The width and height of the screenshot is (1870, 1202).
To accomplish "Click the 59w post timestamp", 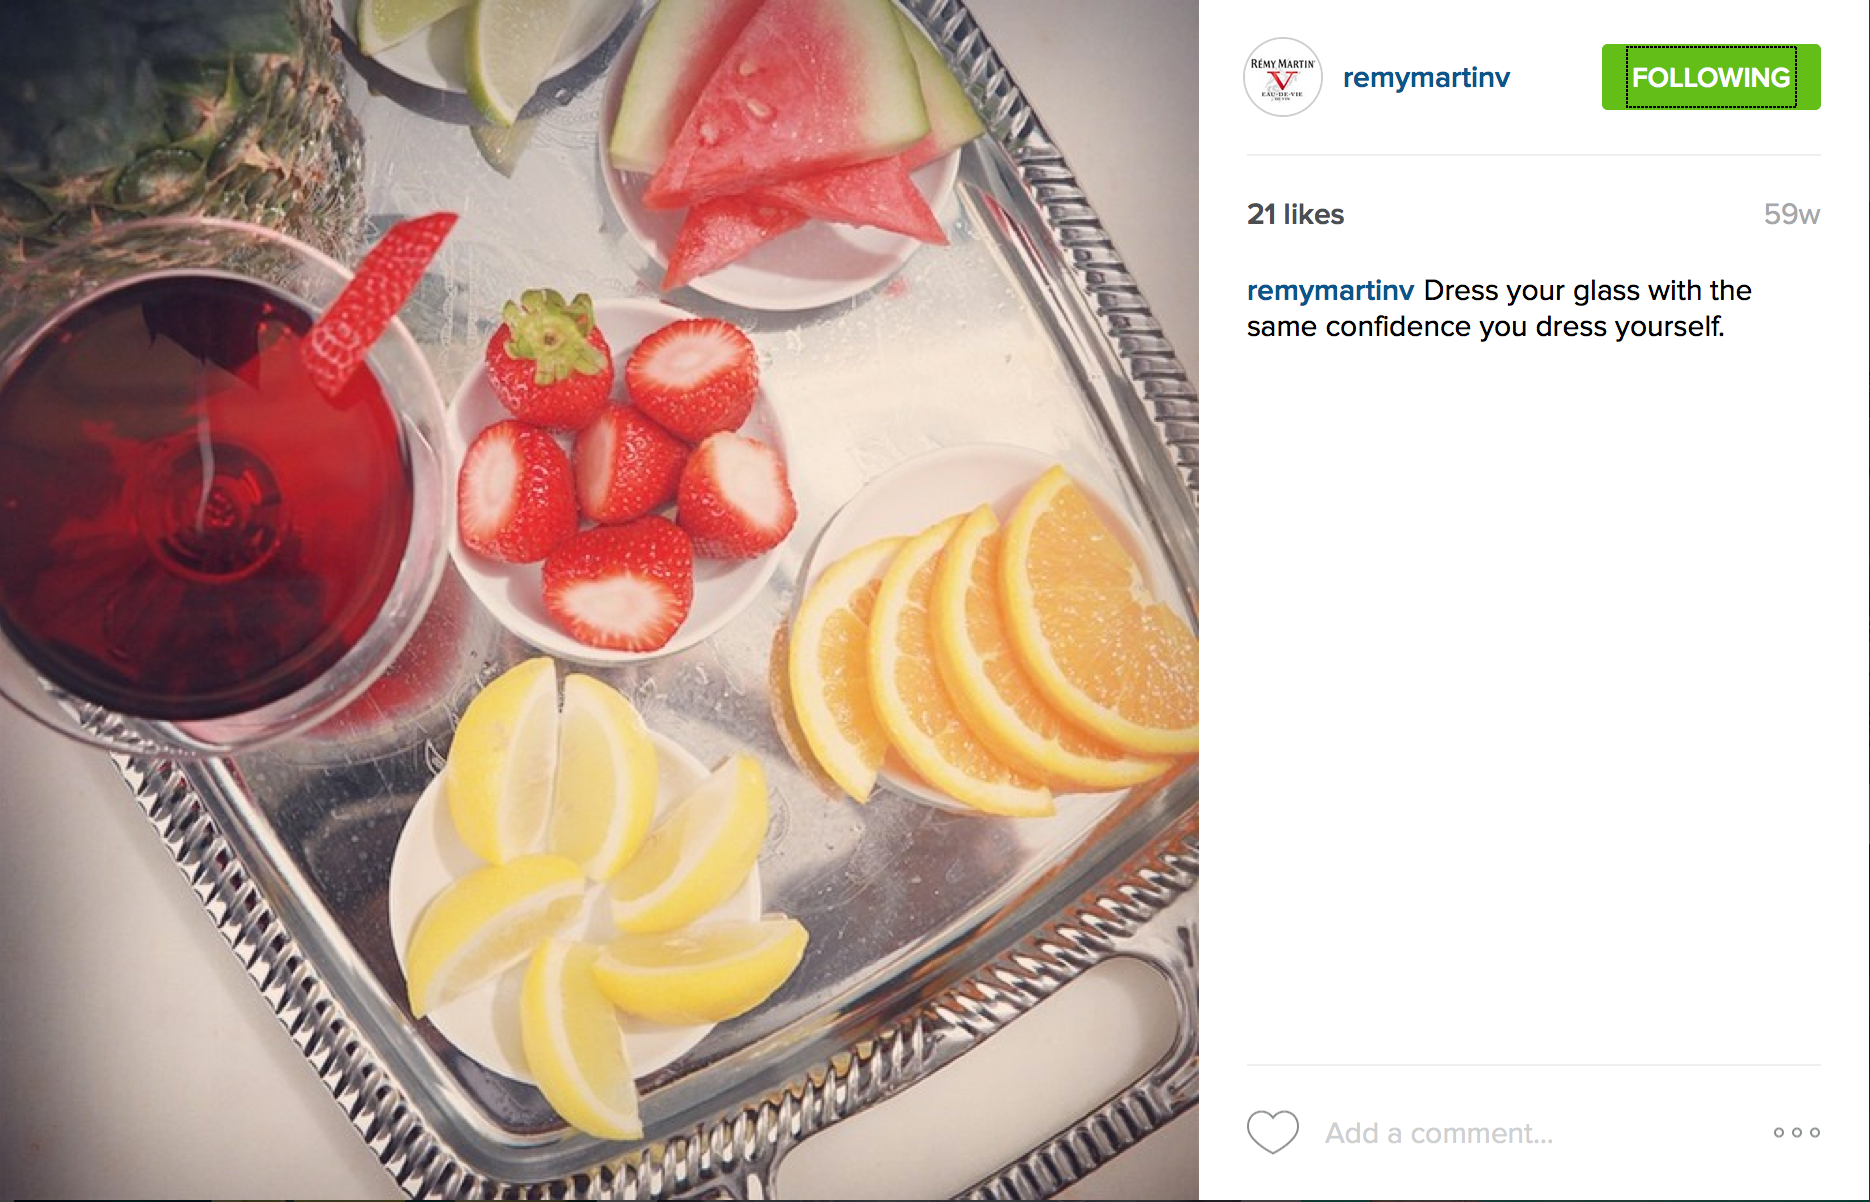I will pyautogui.click(x=1791, y=214).
